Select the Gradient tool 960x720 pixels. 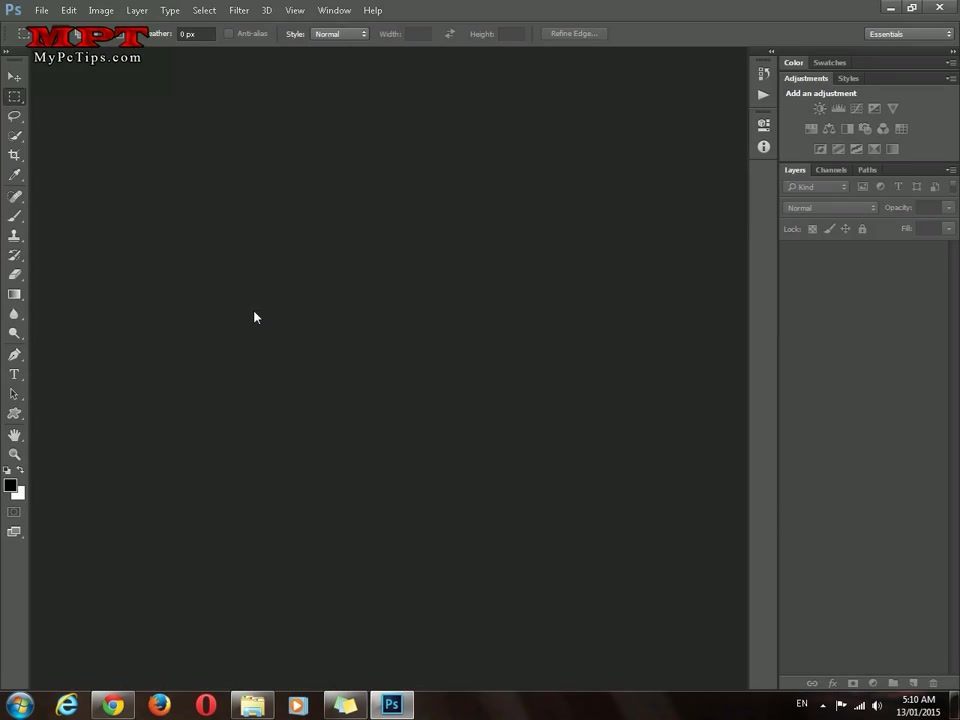coord(14,294)
